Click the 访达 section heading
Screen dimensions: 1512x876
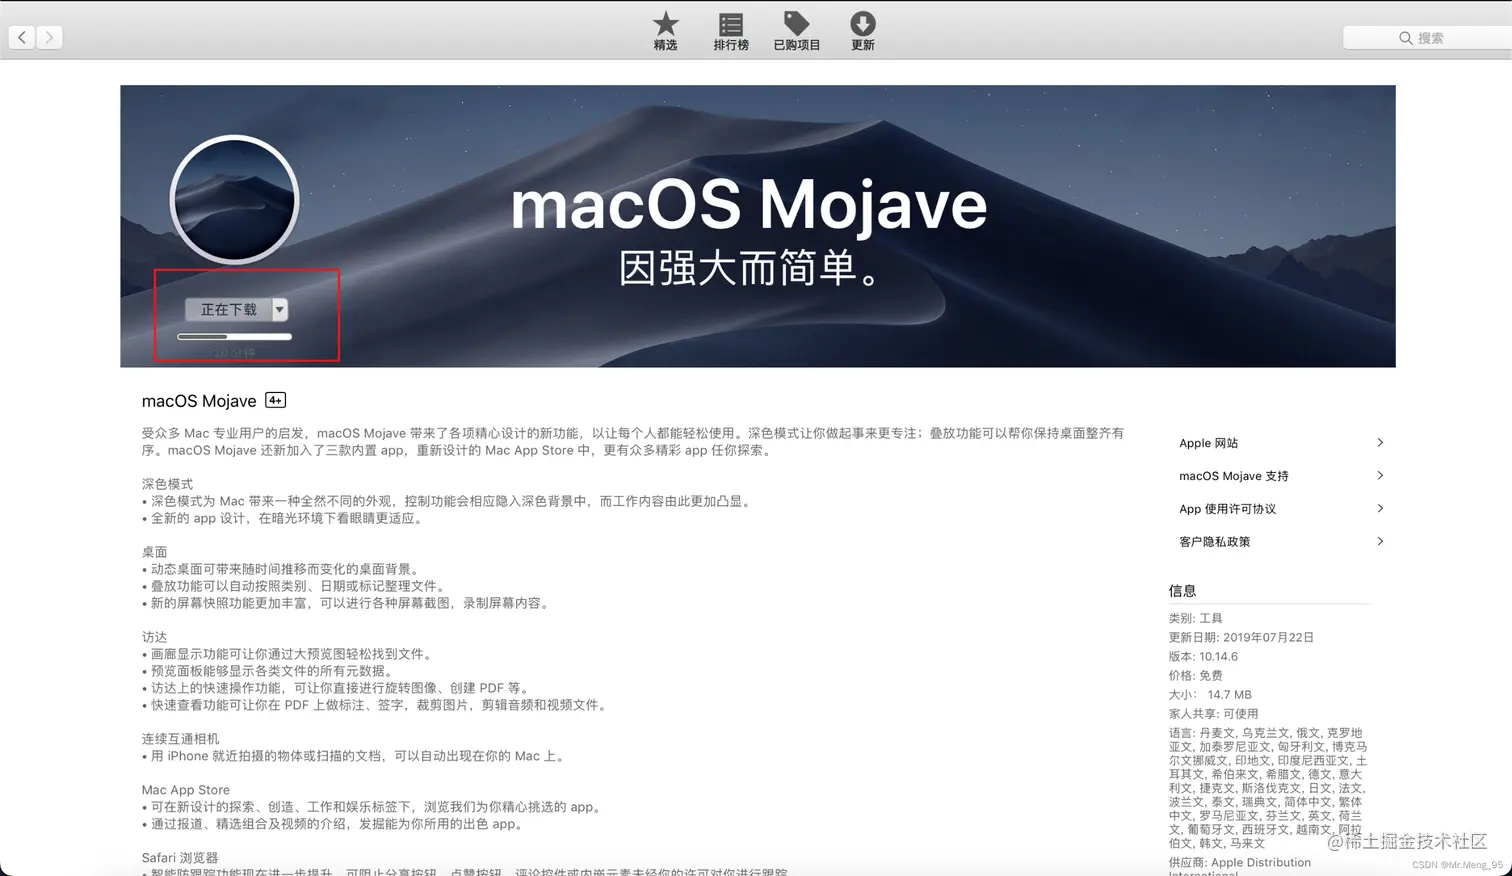tap(154, 637)
